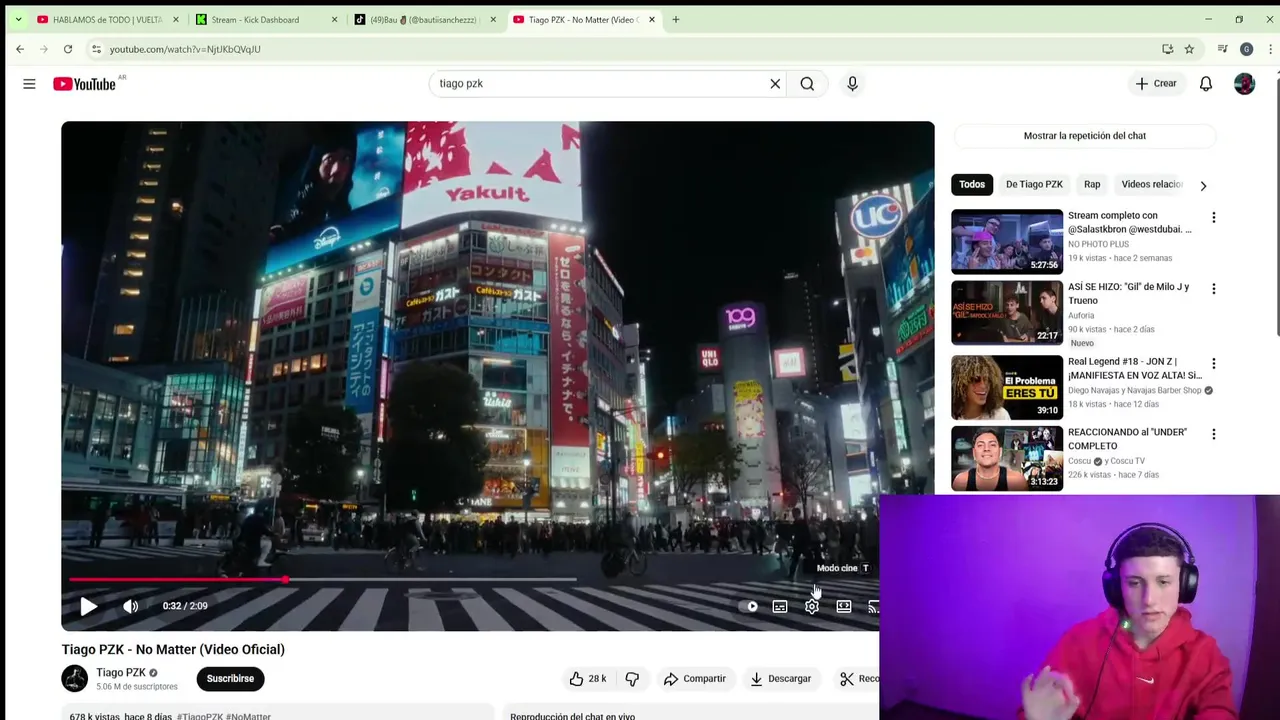Open browser media controls icon
The height and width of the screenshot is (720, 1280).
1222,49
